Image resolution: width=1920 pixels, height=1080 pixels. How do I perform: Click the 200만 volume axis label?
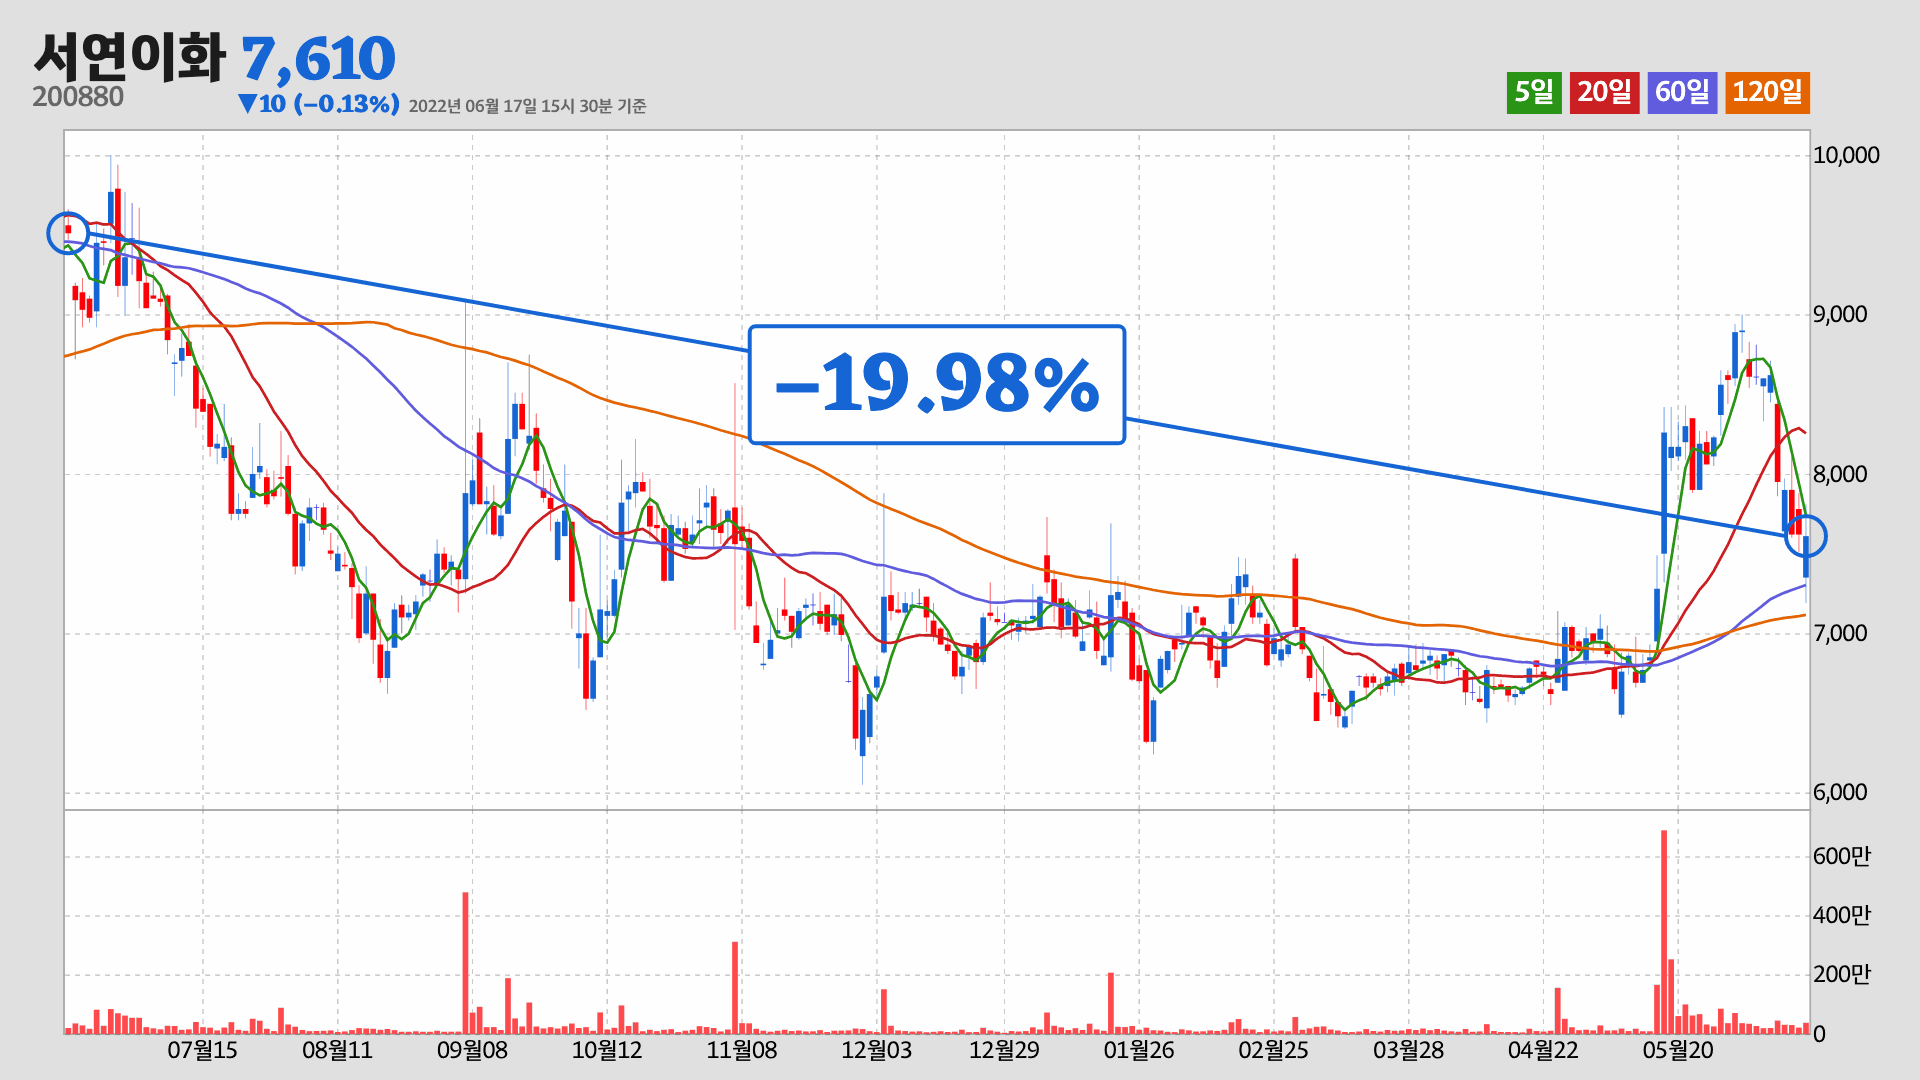1842,974
